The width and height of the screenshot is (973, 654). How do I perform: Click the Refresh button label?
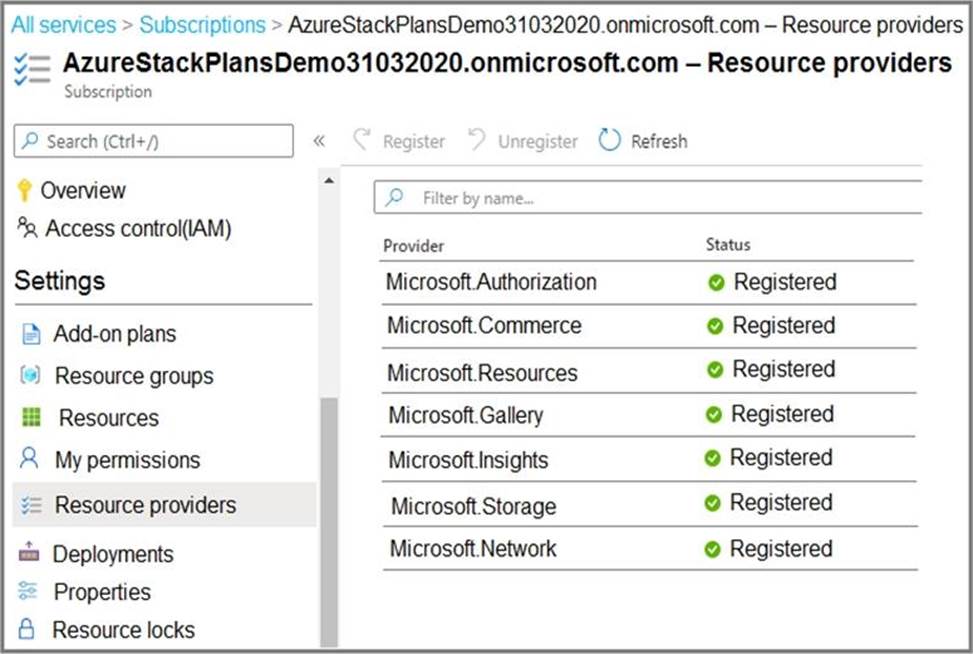[x=659, y=141]
